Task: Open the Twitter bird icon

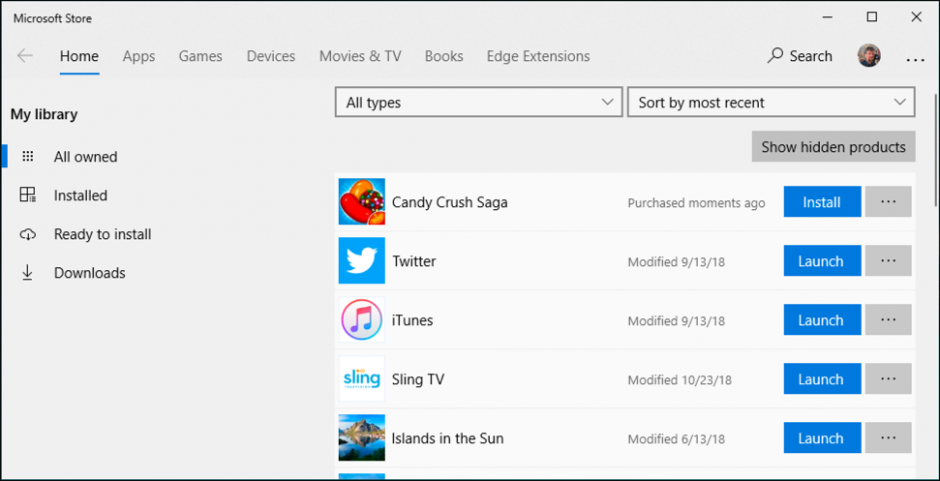Action: point(361,261)
